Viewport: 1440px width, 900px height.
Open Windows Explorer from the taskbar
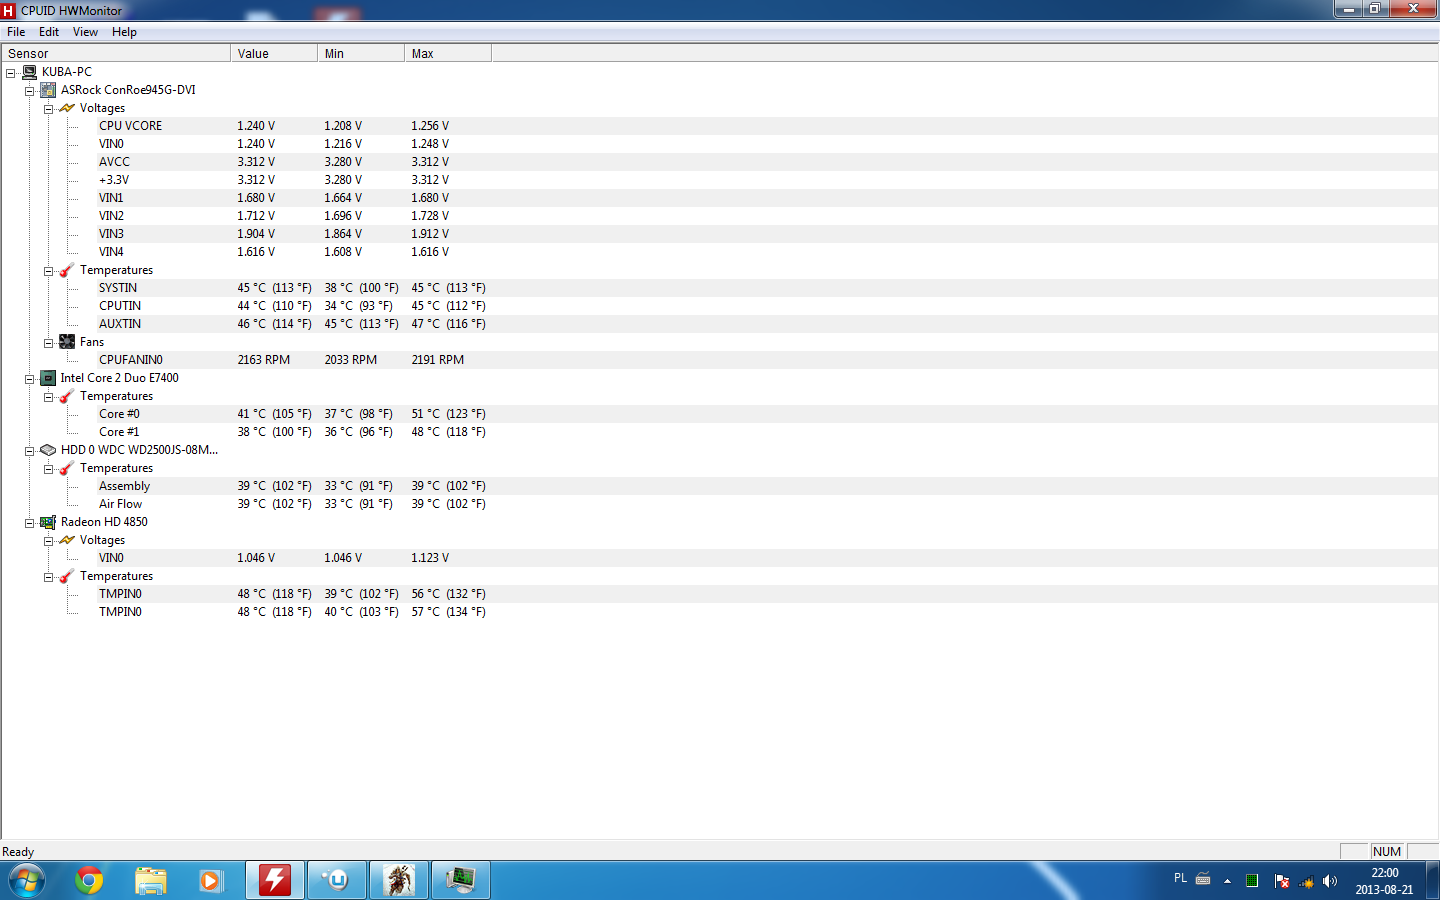tap(151, 881)
